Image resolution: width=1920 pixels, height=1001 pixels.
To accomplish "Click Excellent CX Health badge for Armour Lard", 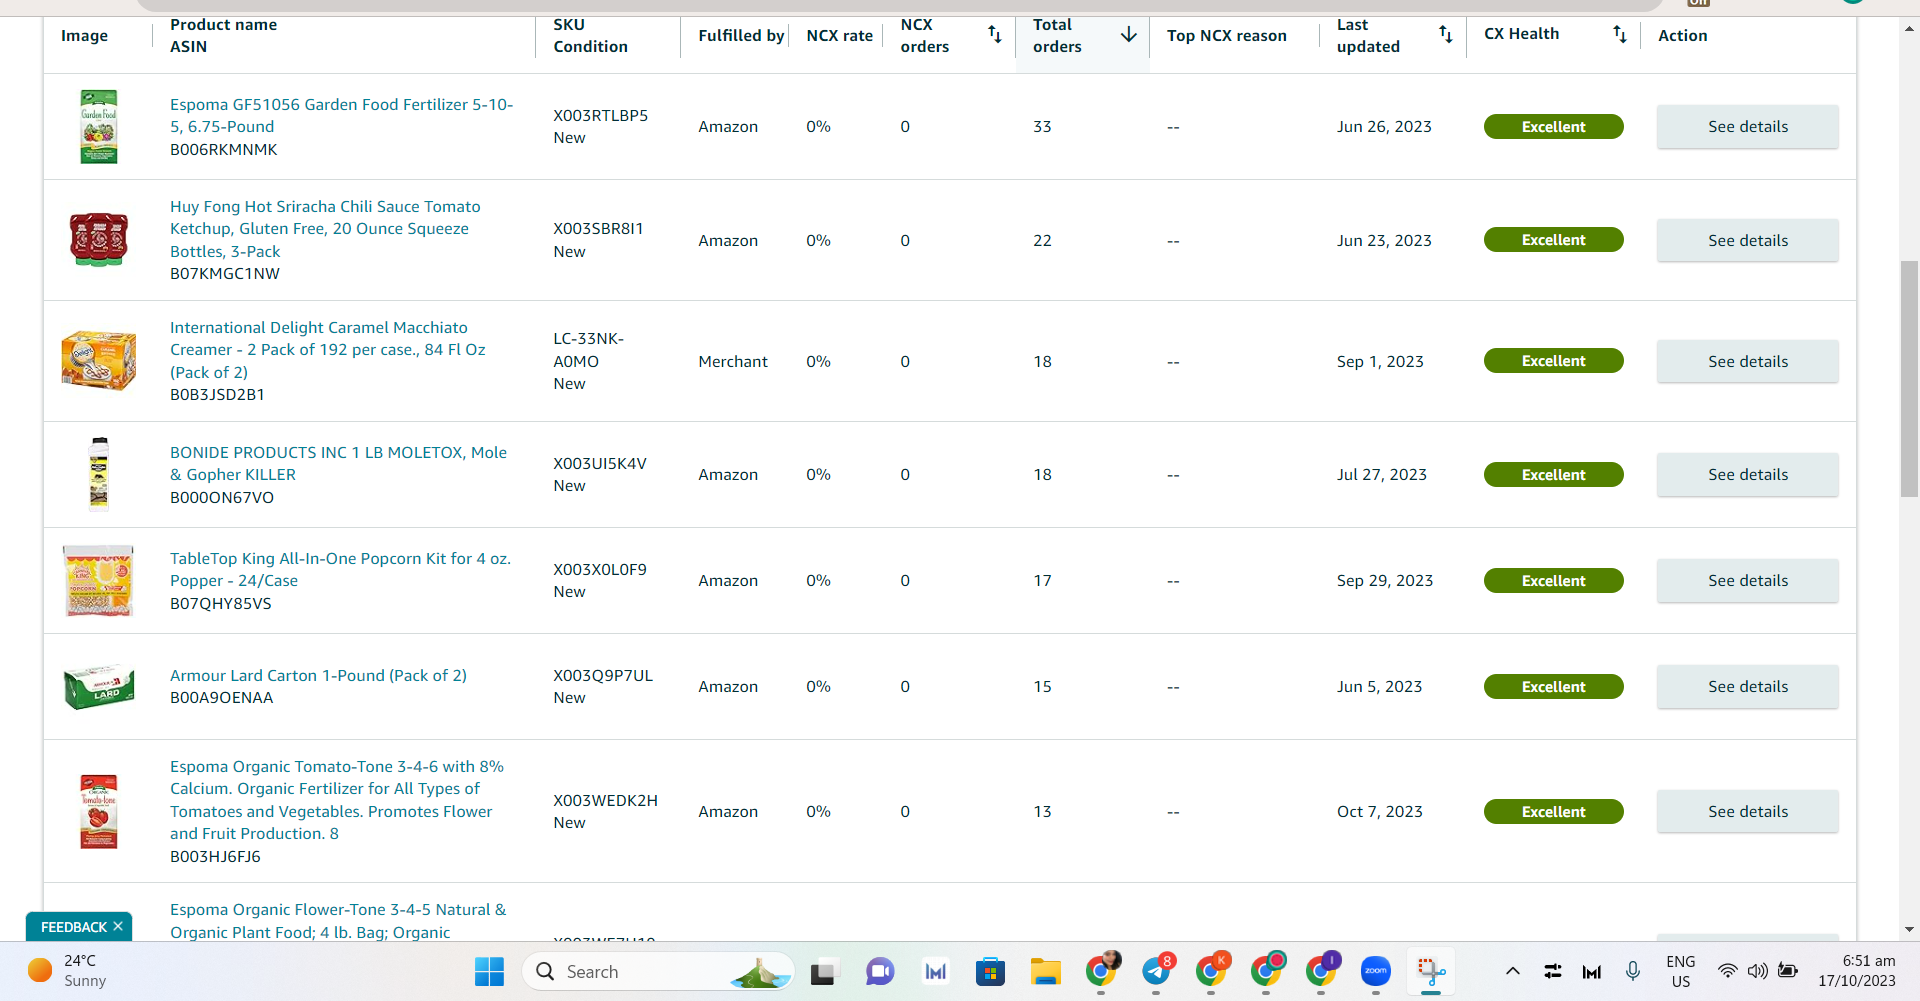I will (1553, 687).
